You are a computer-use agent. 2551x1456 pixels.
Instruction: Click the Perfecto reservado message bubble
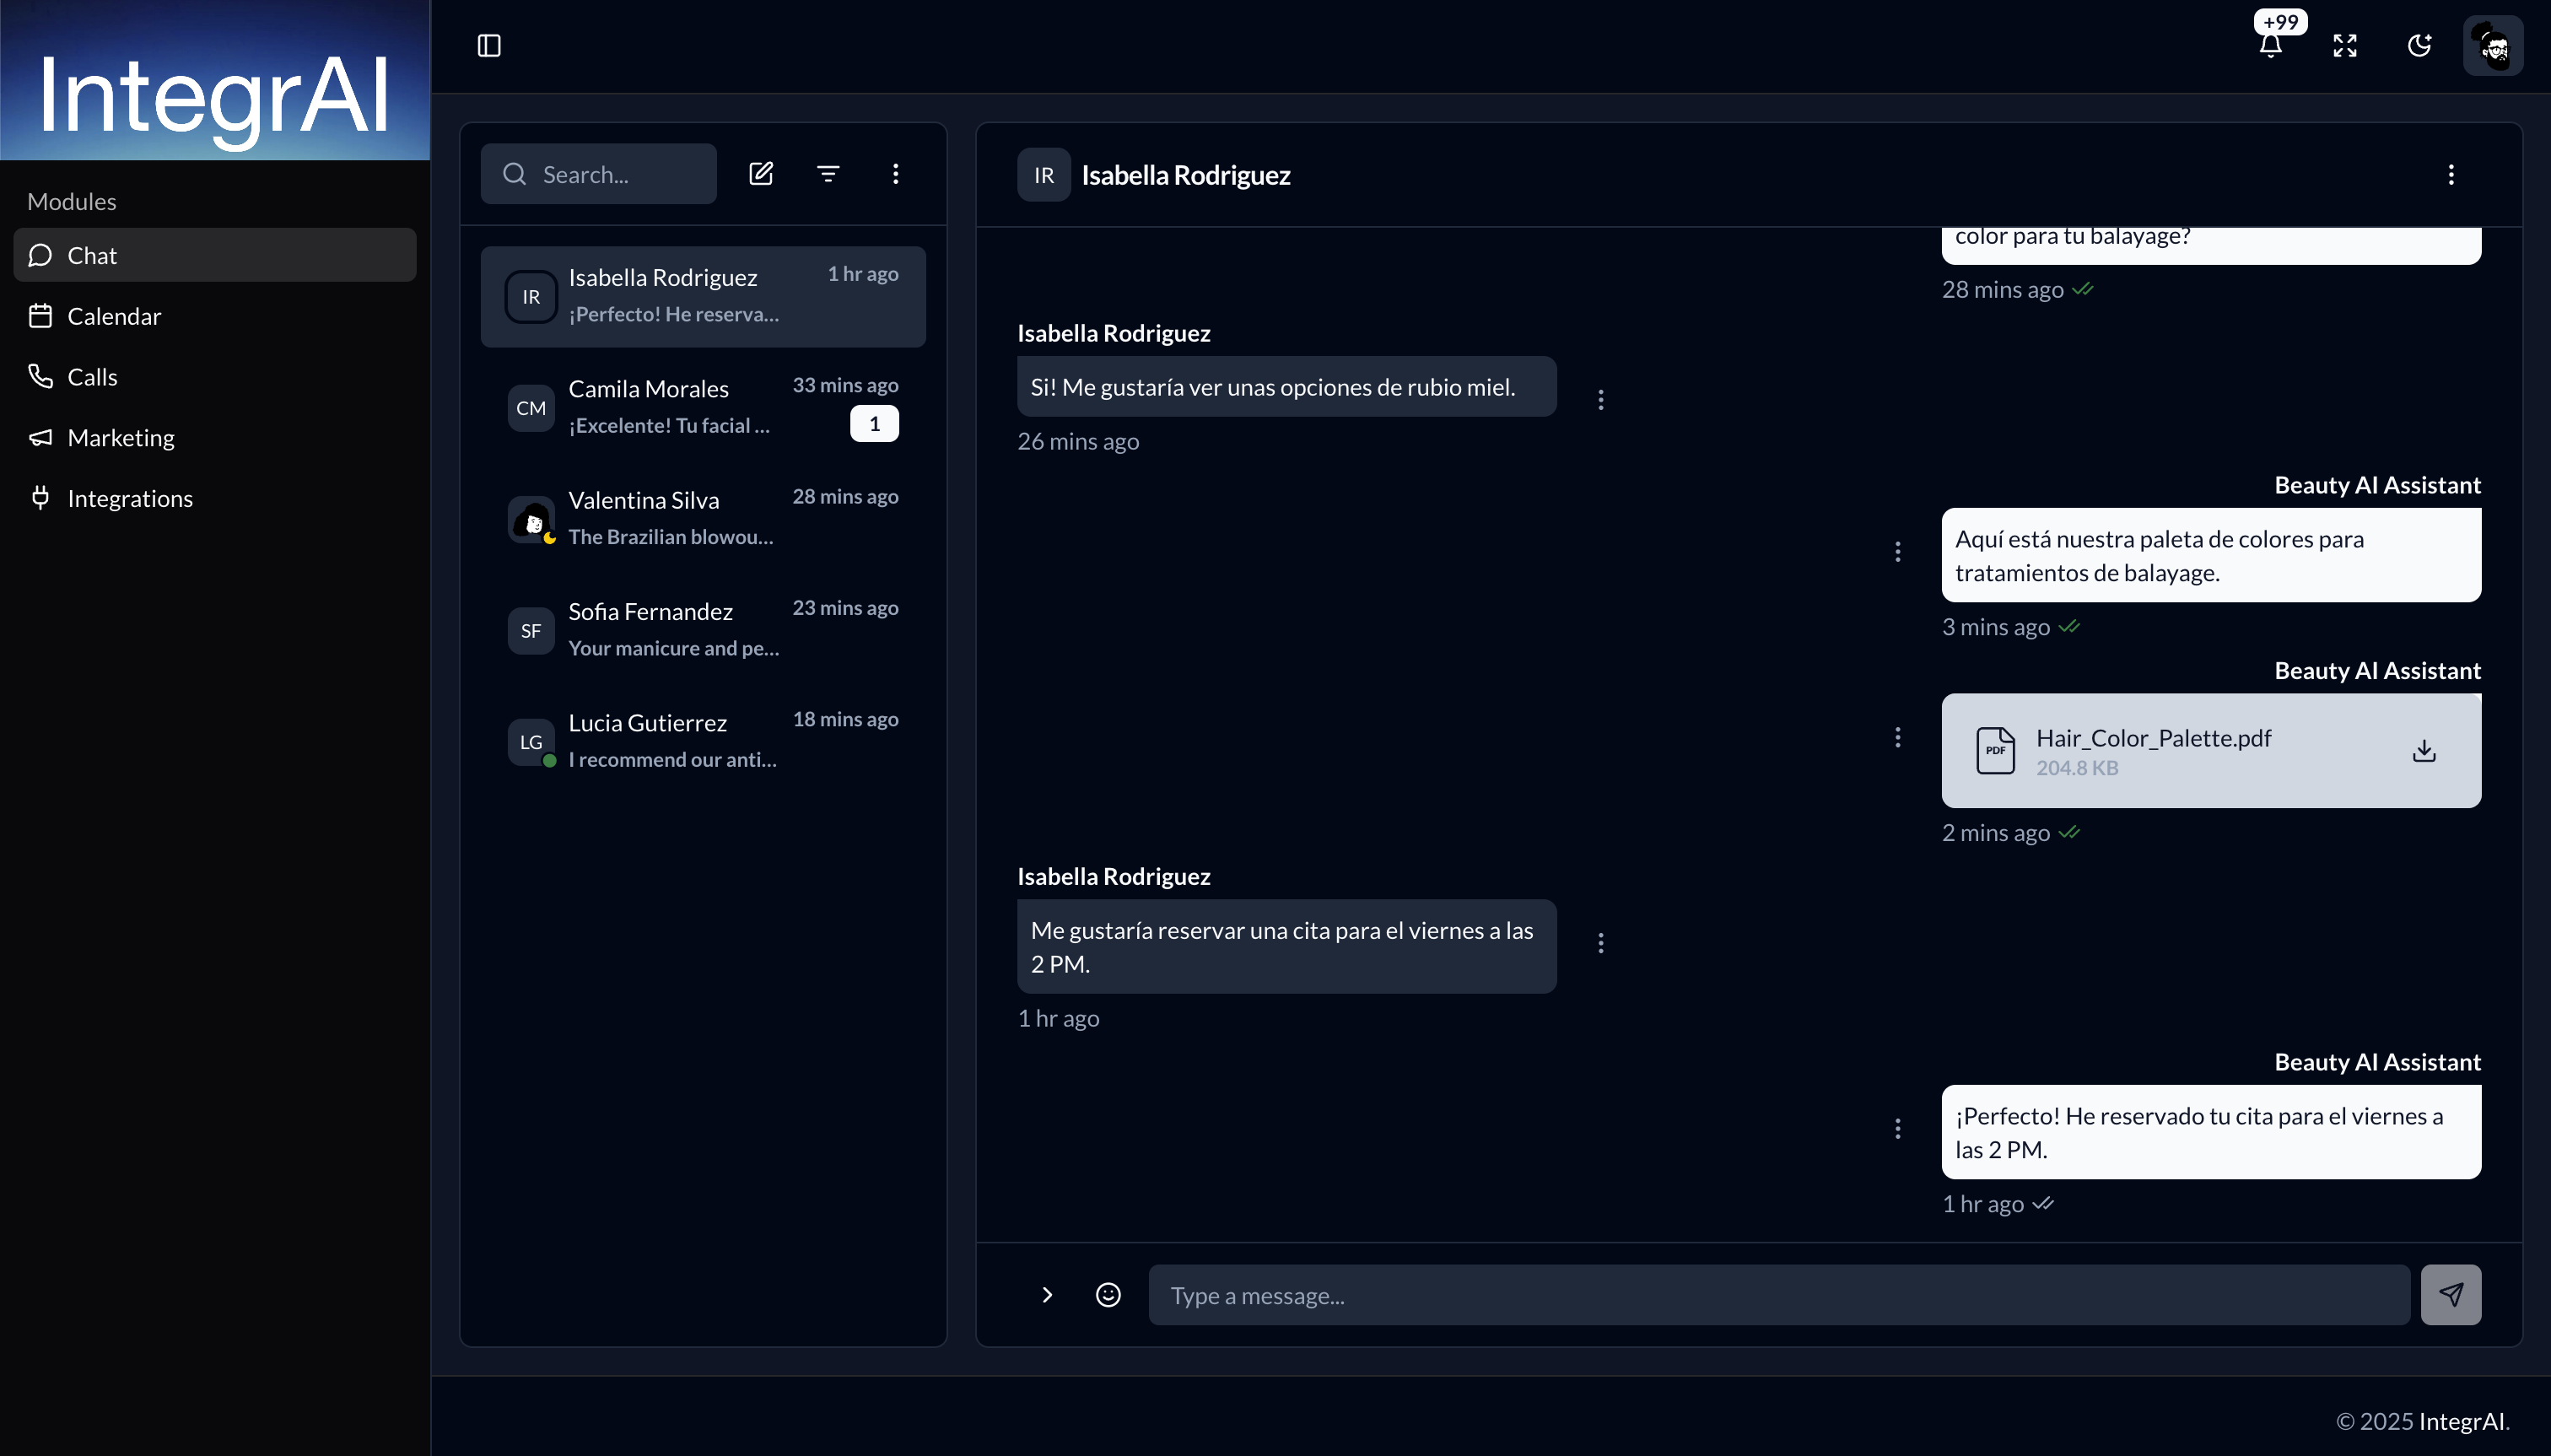tap(2211, 1133)
